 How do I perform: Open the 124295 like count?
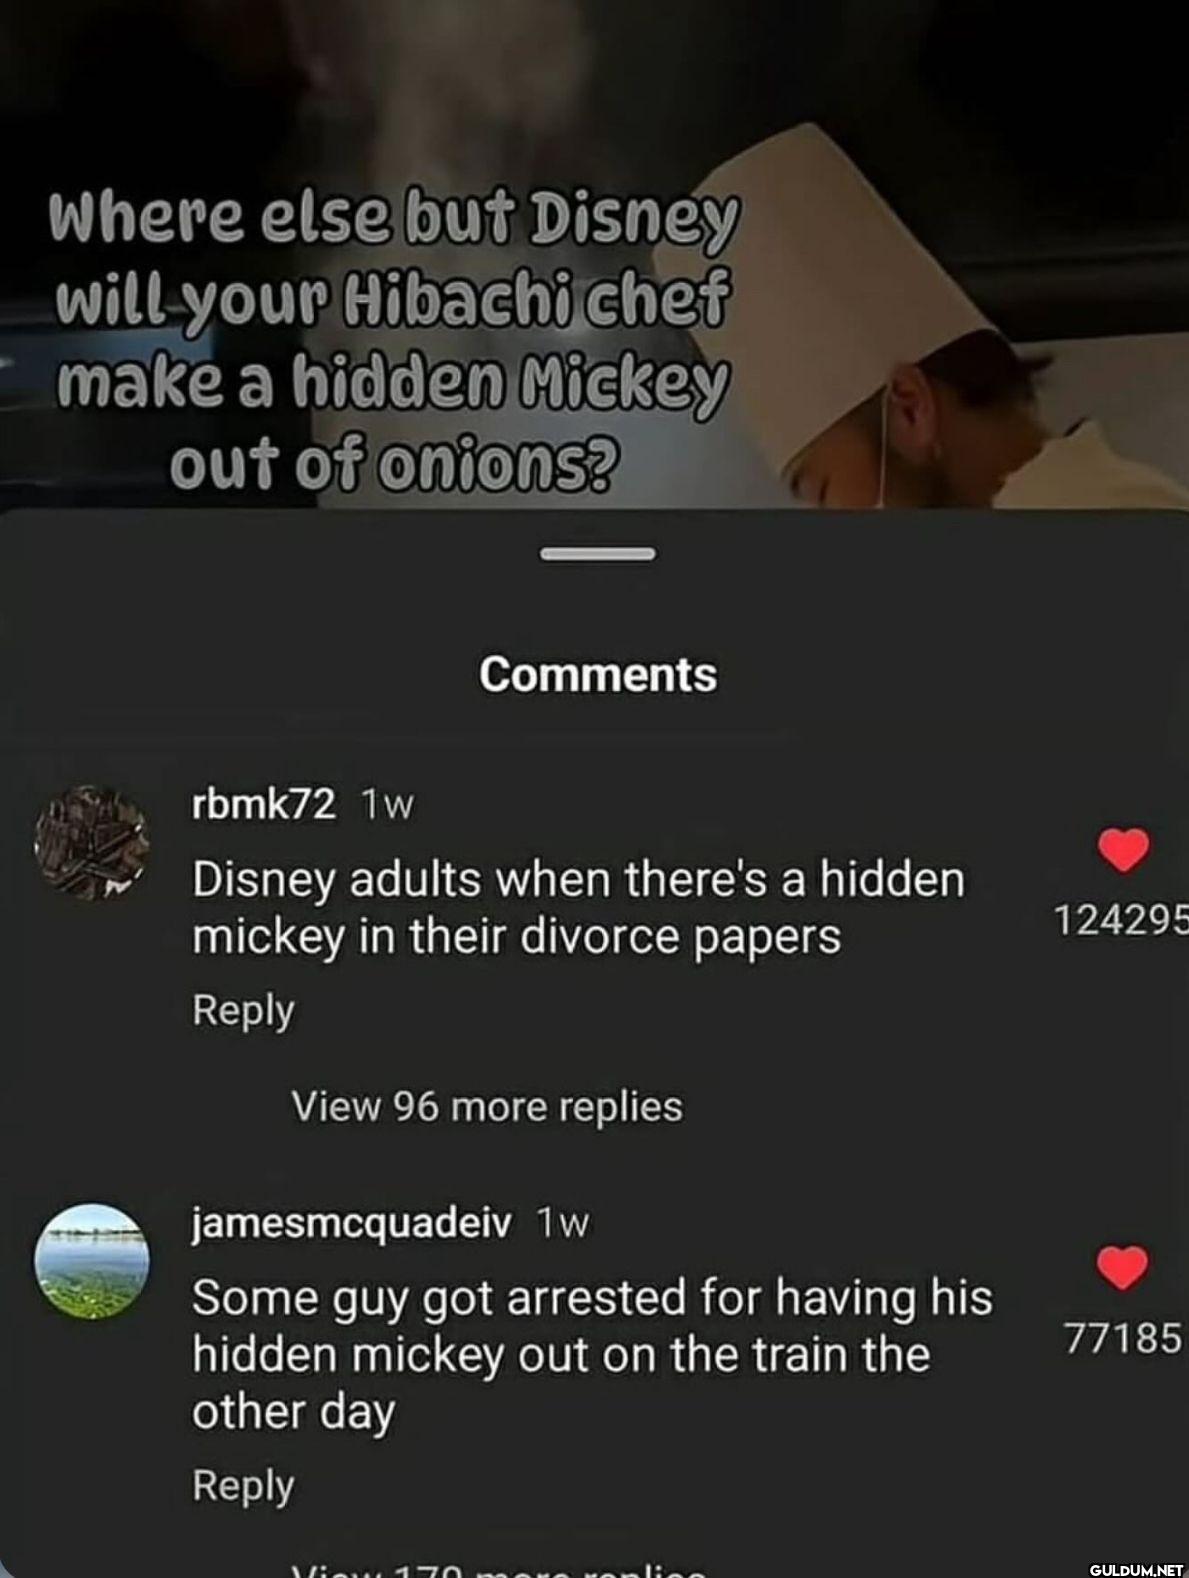click(1121, 919)
